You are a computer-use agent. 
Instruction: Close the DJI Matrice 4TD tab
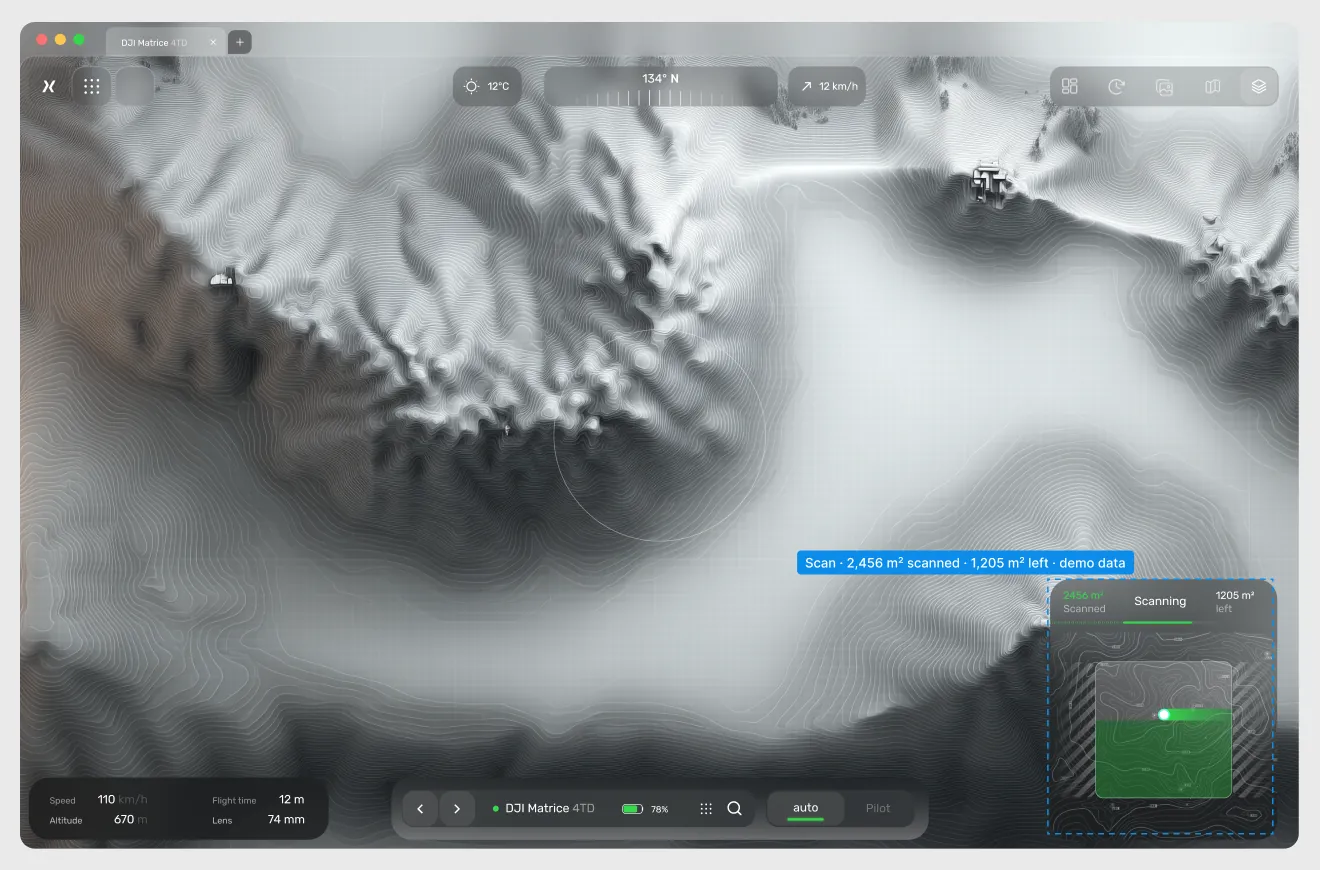[212, 42]
